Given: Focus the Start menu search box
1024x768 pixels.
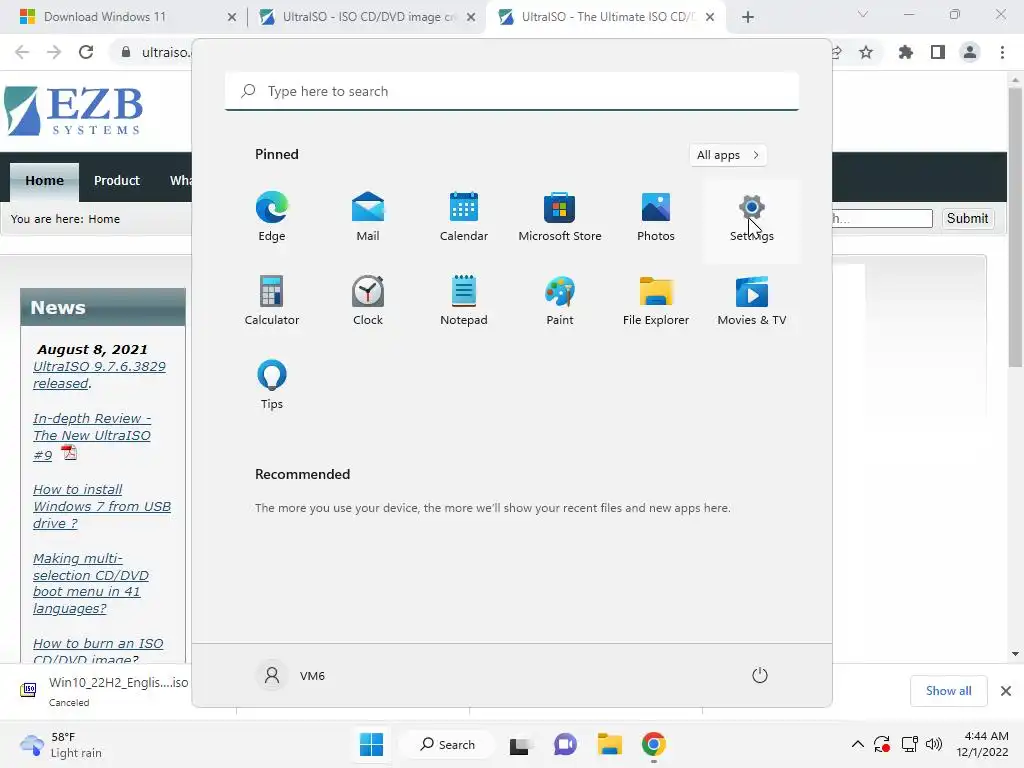Looking at the screenshot, I should [x=512, y=91].
